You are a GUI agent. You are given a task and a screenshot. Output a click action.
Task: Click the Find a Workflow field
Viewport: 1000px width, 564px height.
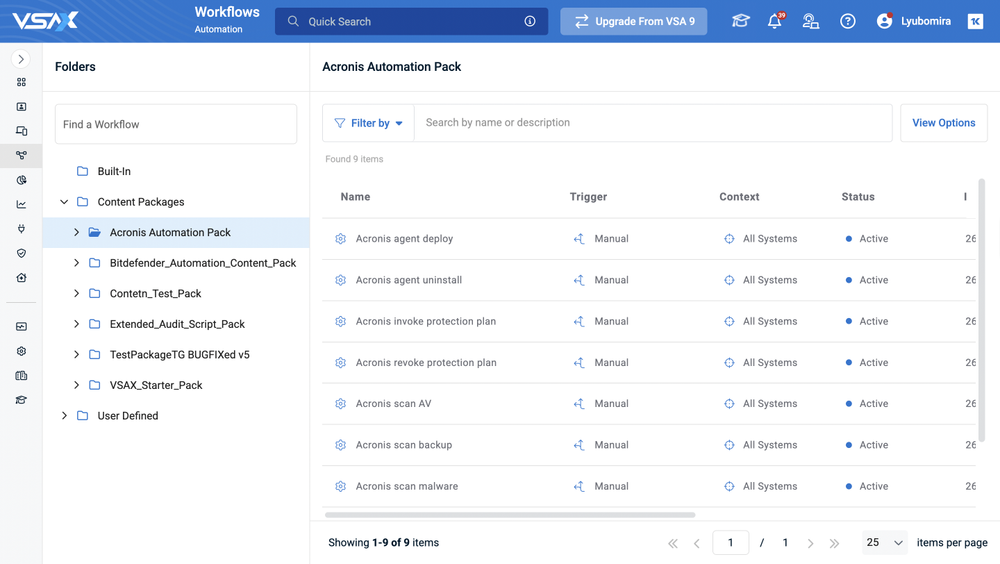pos(176,124)
